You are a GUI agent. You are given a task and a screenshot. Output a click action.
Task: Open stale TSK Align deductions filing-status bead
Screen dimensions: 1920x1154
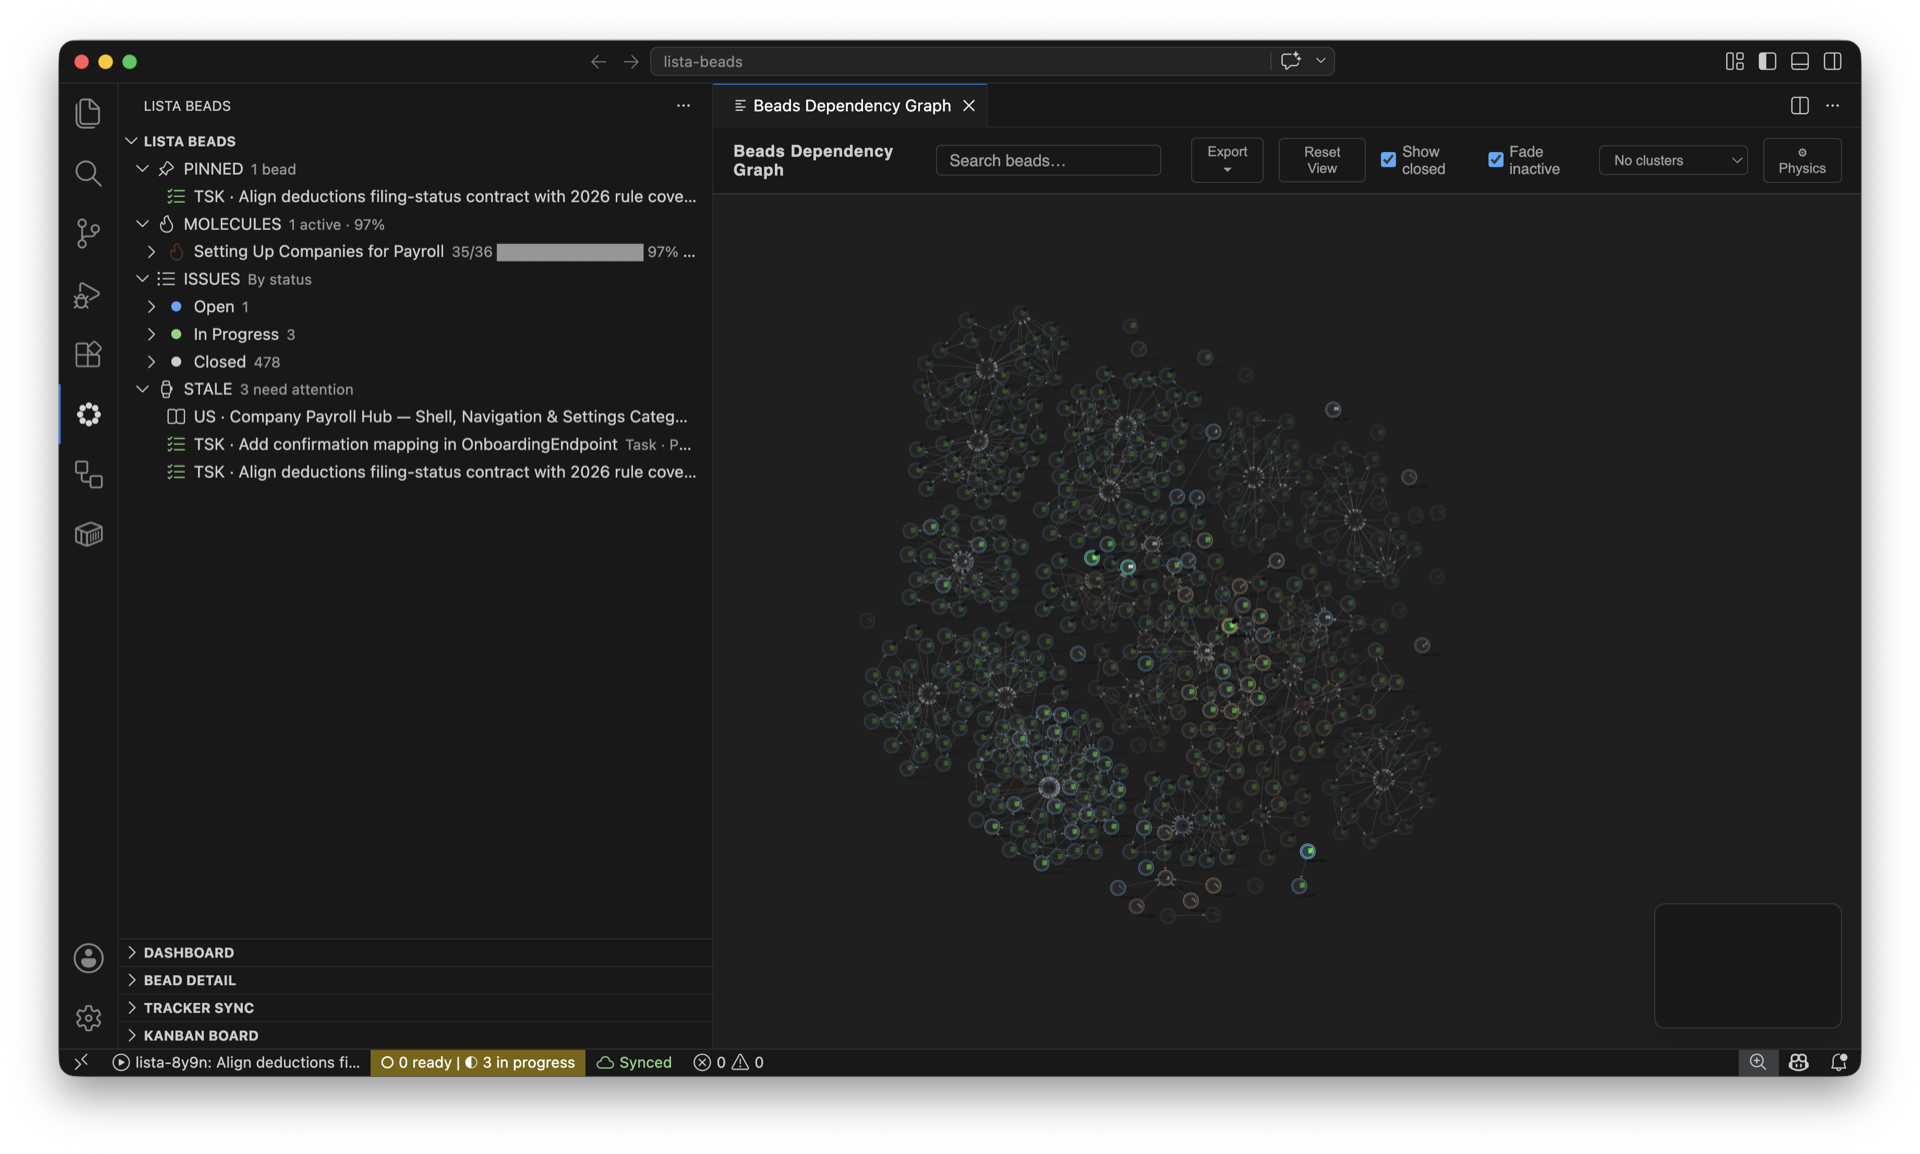[415, 472]
